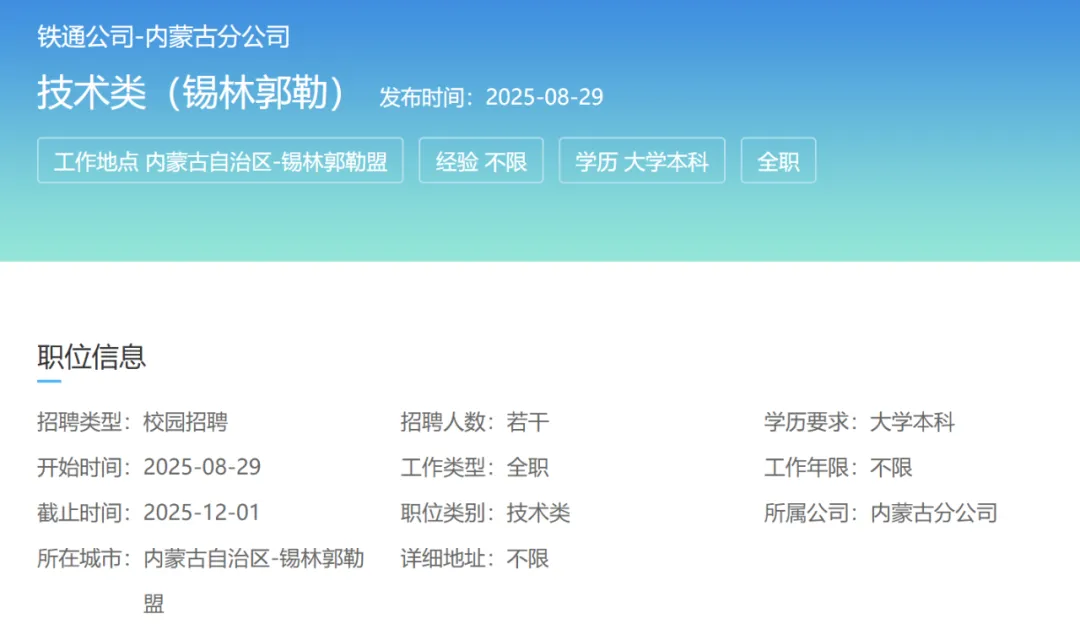Click the 工作年限： label
The height and width of the screenshot is (624, 1080).
click(x=811, y=467)
